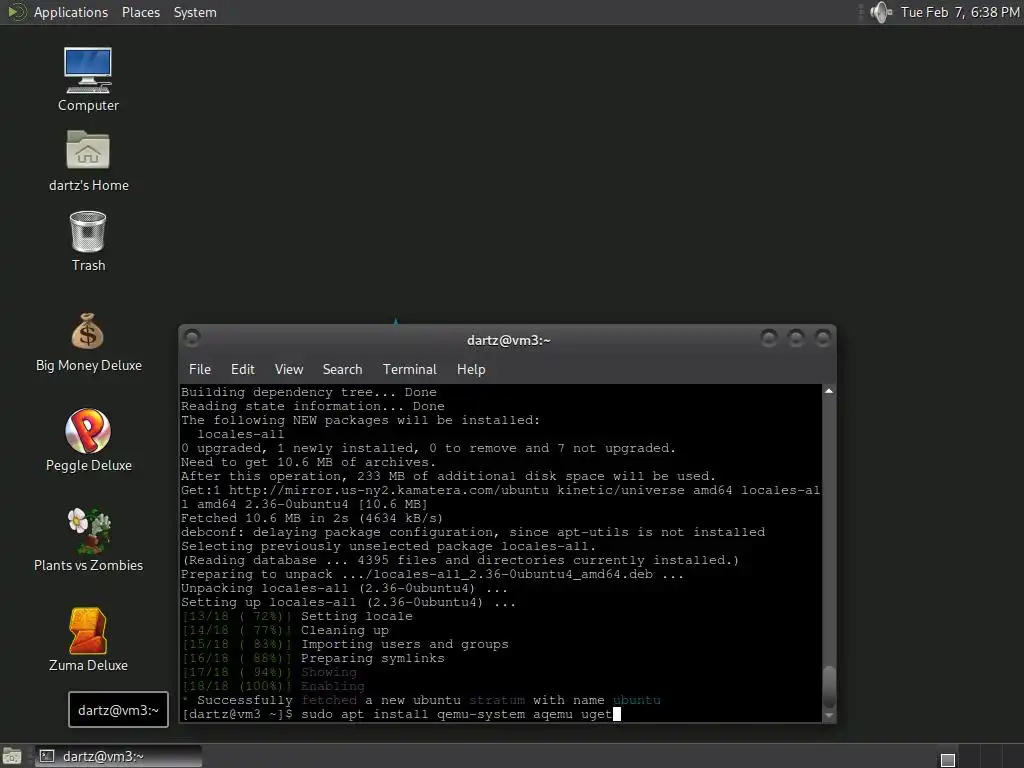
Task: Maximize the terminal window
Action: point(795,338)
